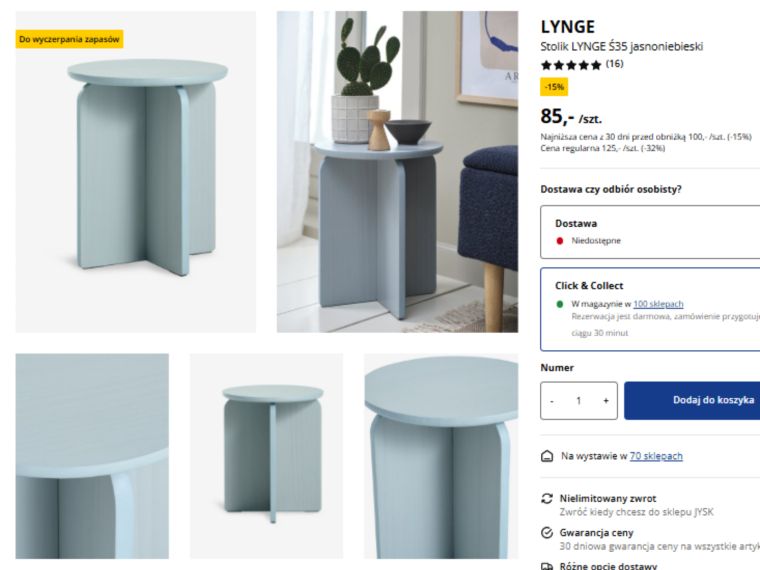Open the 70 sklepach display link
Screen dimensions: 760x570
point(656,456)
